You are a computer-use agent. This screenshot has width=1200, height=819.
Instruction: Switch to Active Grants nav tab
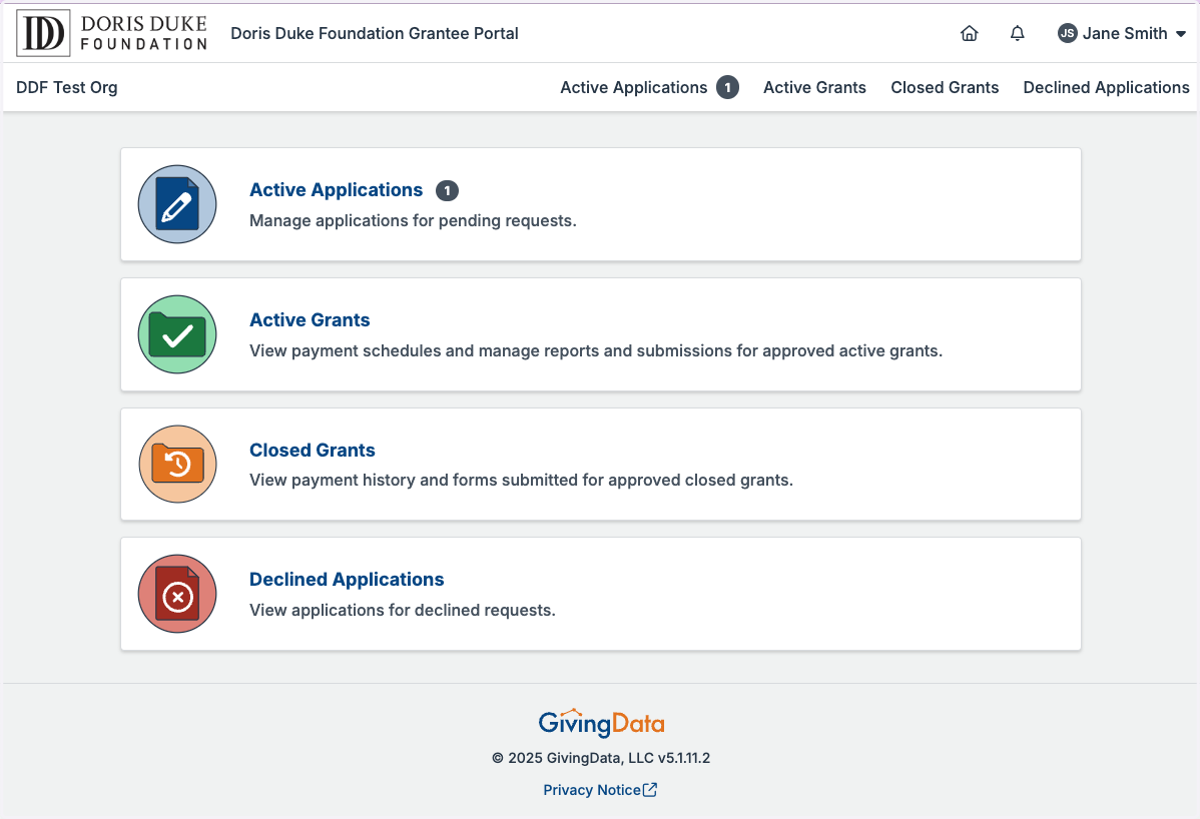tap(815, 87)
